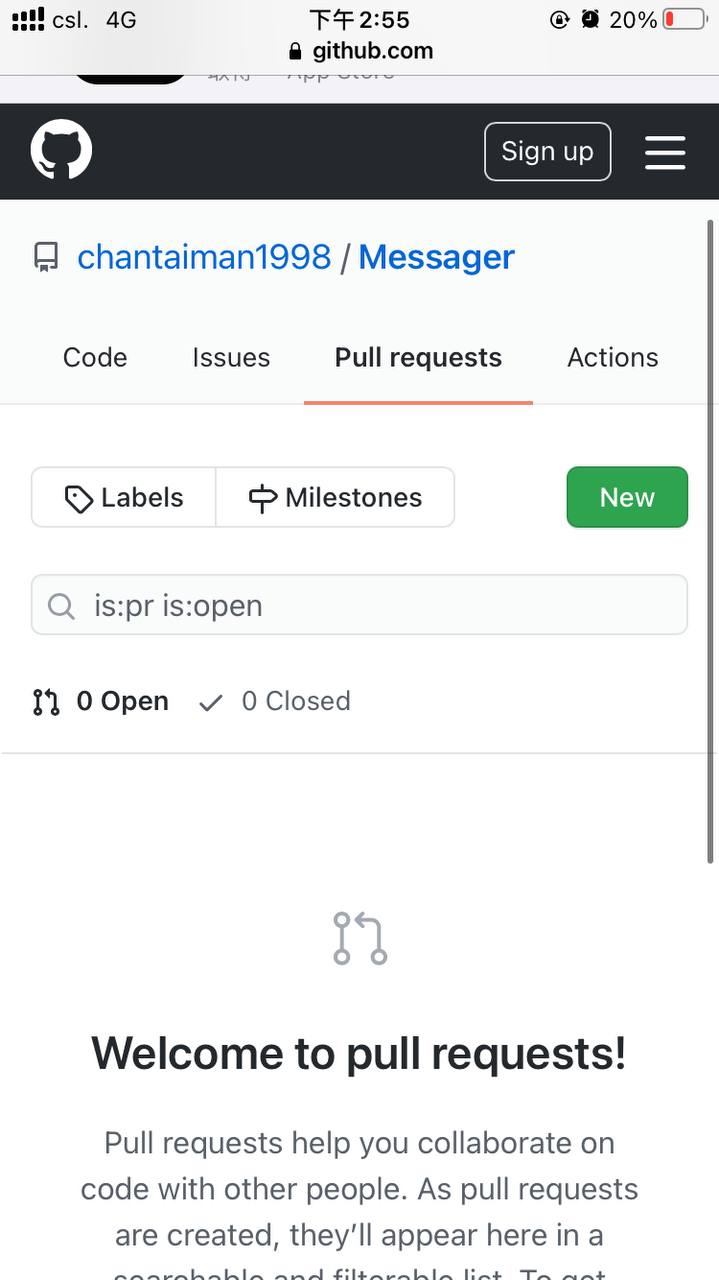Click the large pull request illustration
719x1280 pixels.
click(360, 938)
